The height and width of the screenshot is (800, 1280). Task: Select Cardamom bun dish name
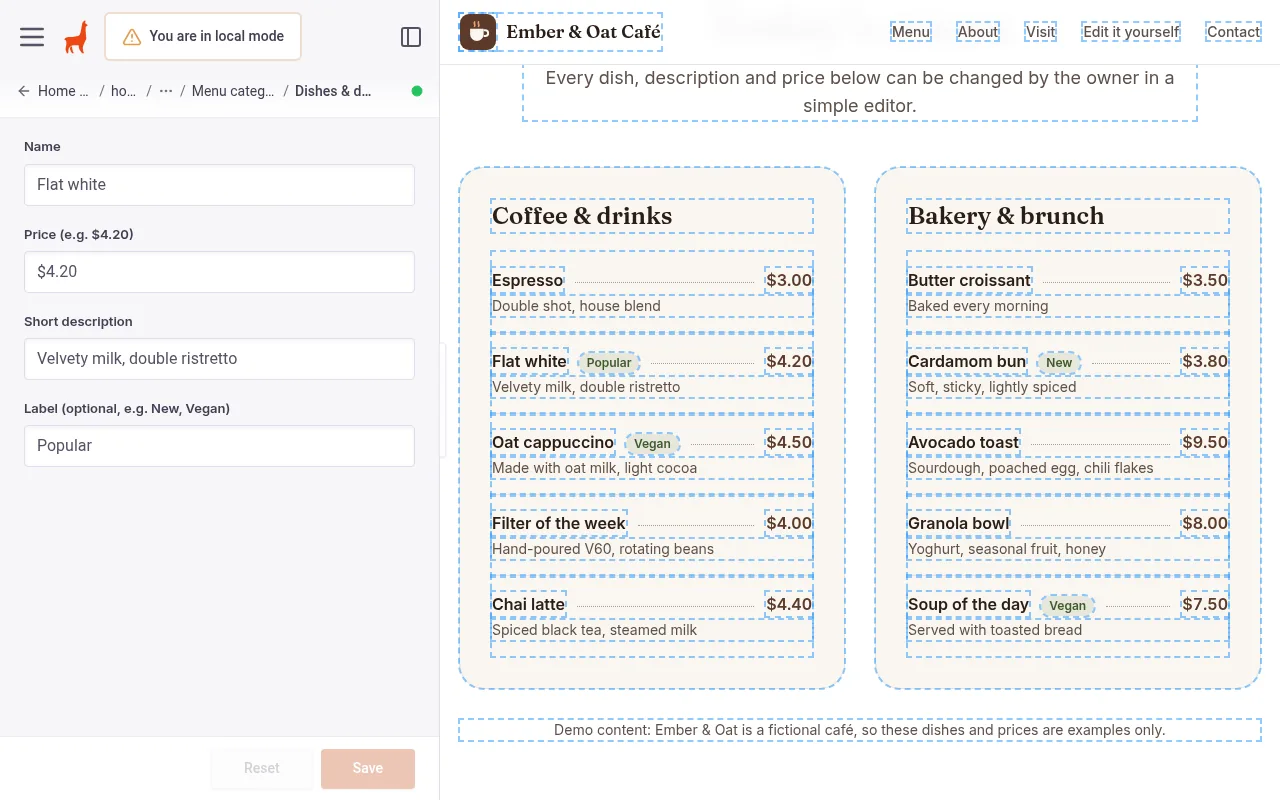click(967, 361)
